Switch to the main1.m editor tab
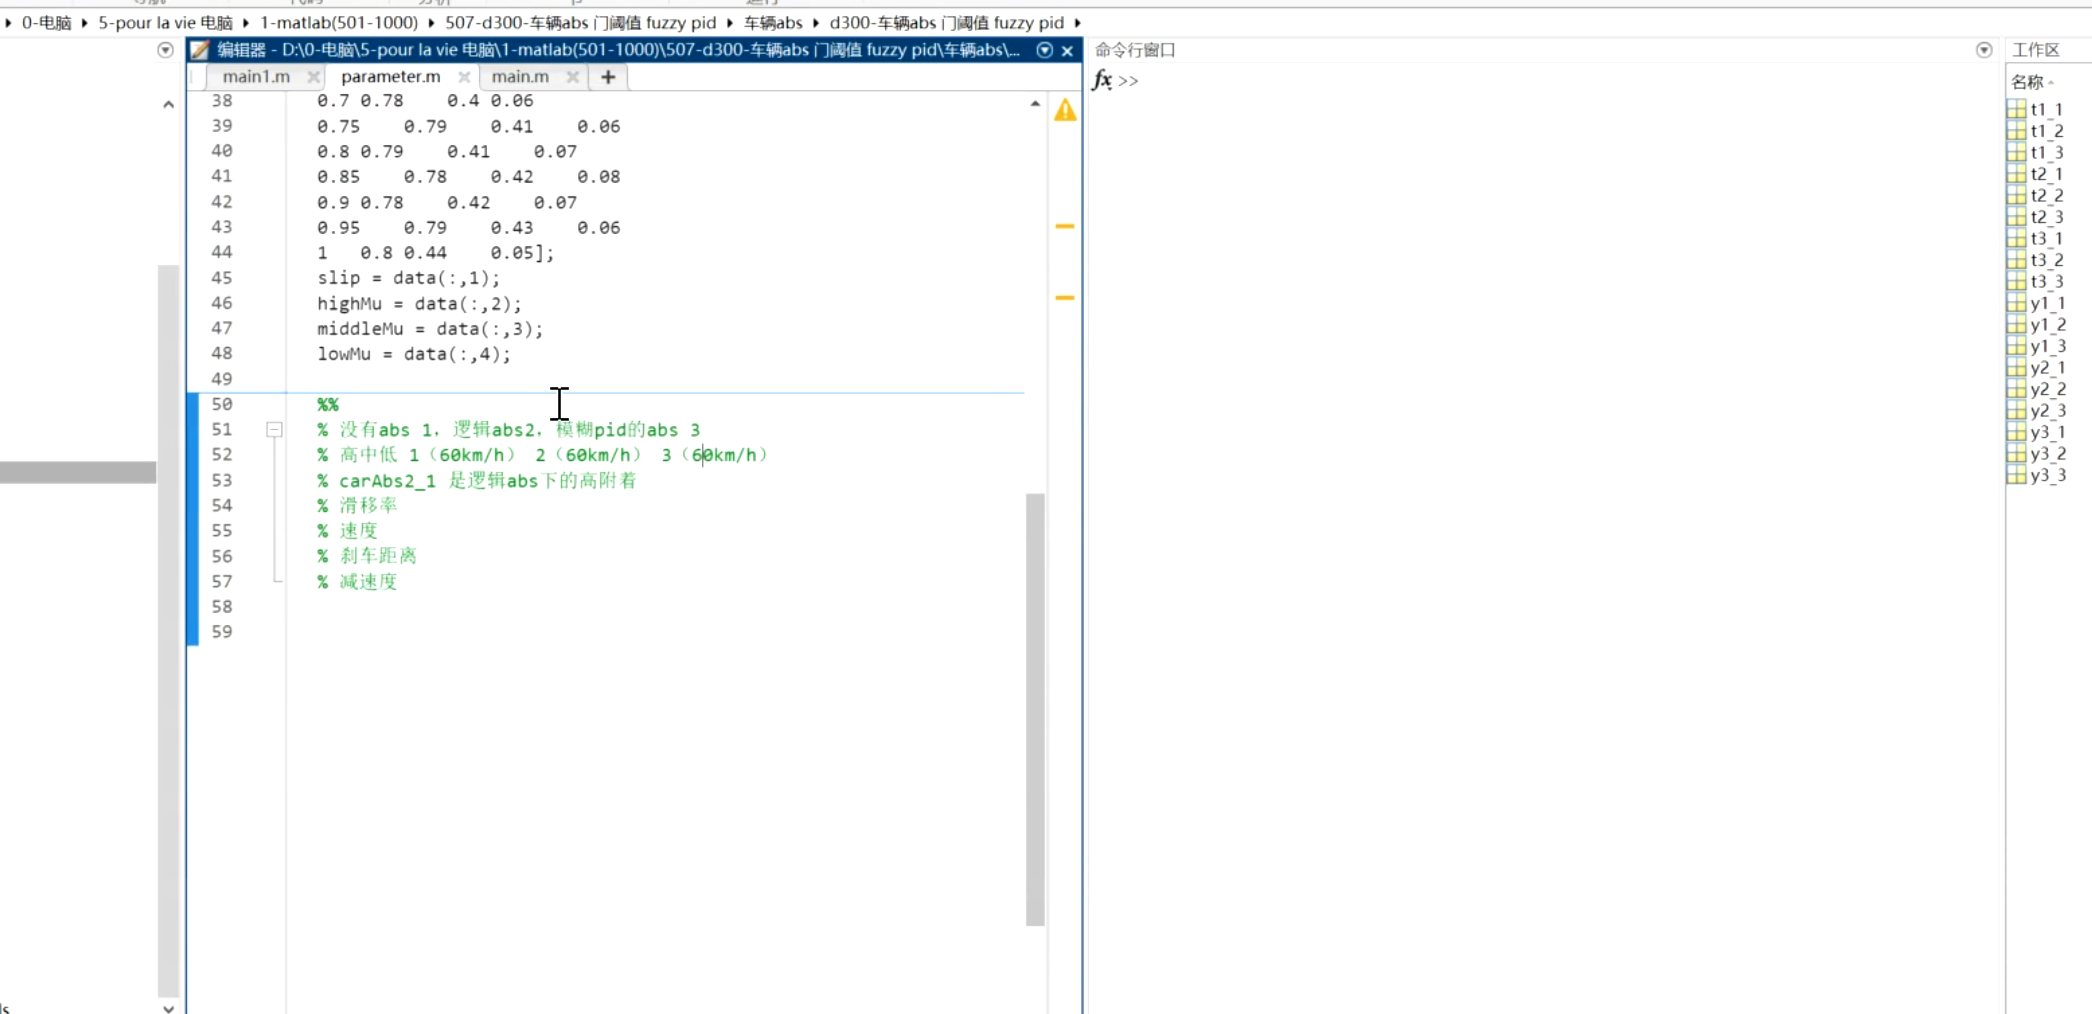 click(256, 76)
